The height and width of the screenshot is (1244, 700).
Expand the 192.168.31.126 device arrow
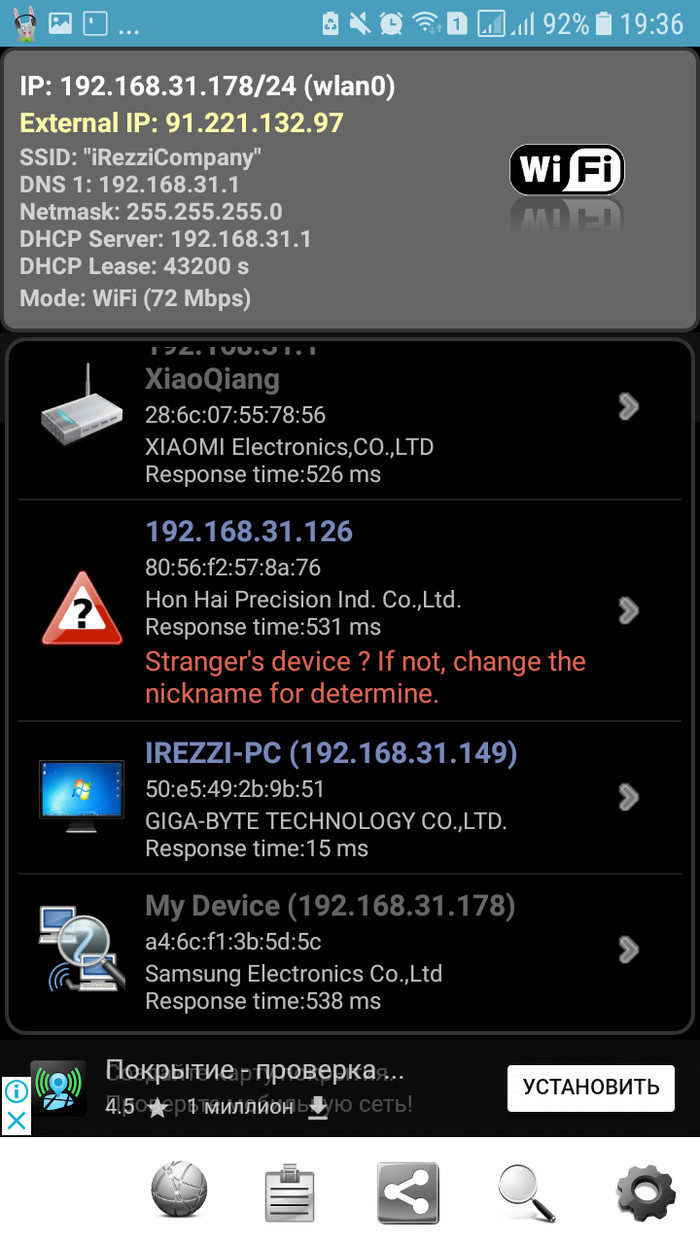[x=628, y=610]
